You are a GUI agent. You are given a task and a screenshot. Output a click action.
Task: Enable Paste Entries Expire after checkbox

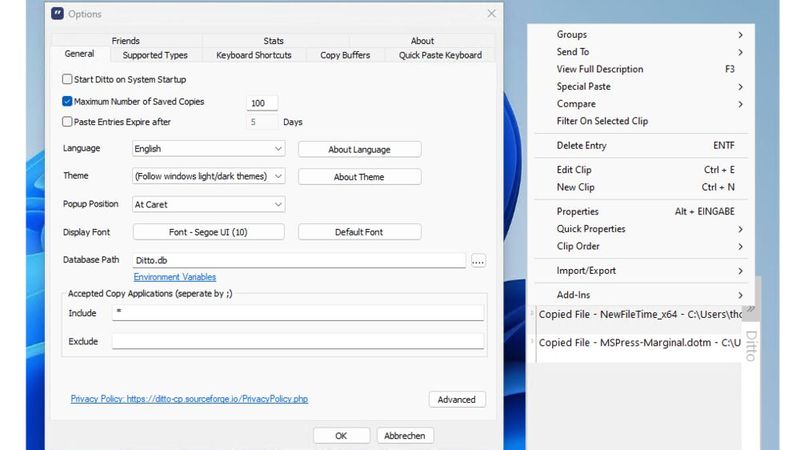[67, 122]
